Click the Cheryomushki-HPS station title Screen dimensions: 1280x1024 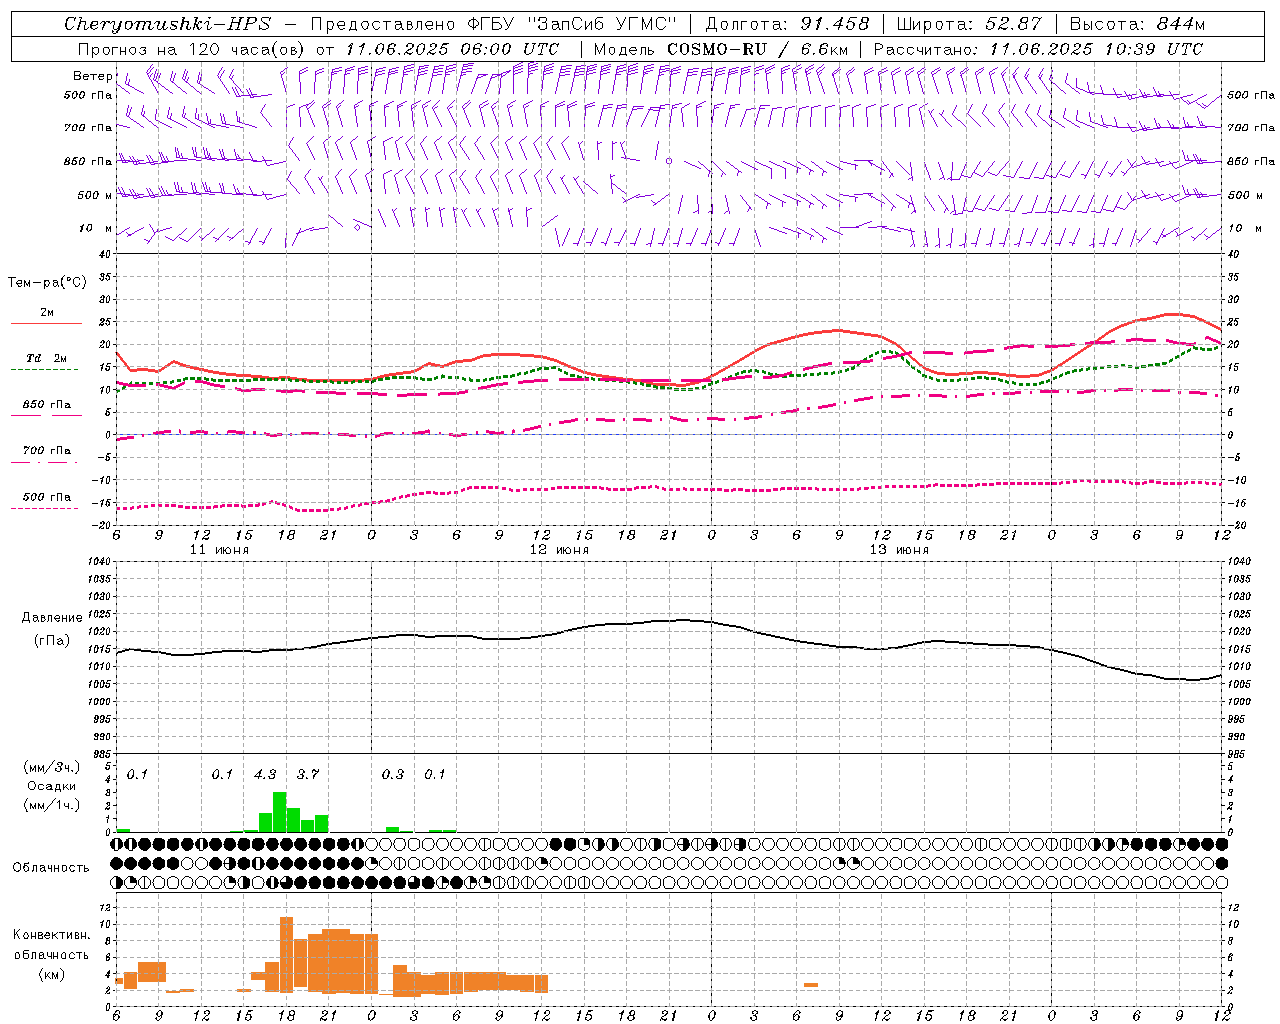(168, 24)
